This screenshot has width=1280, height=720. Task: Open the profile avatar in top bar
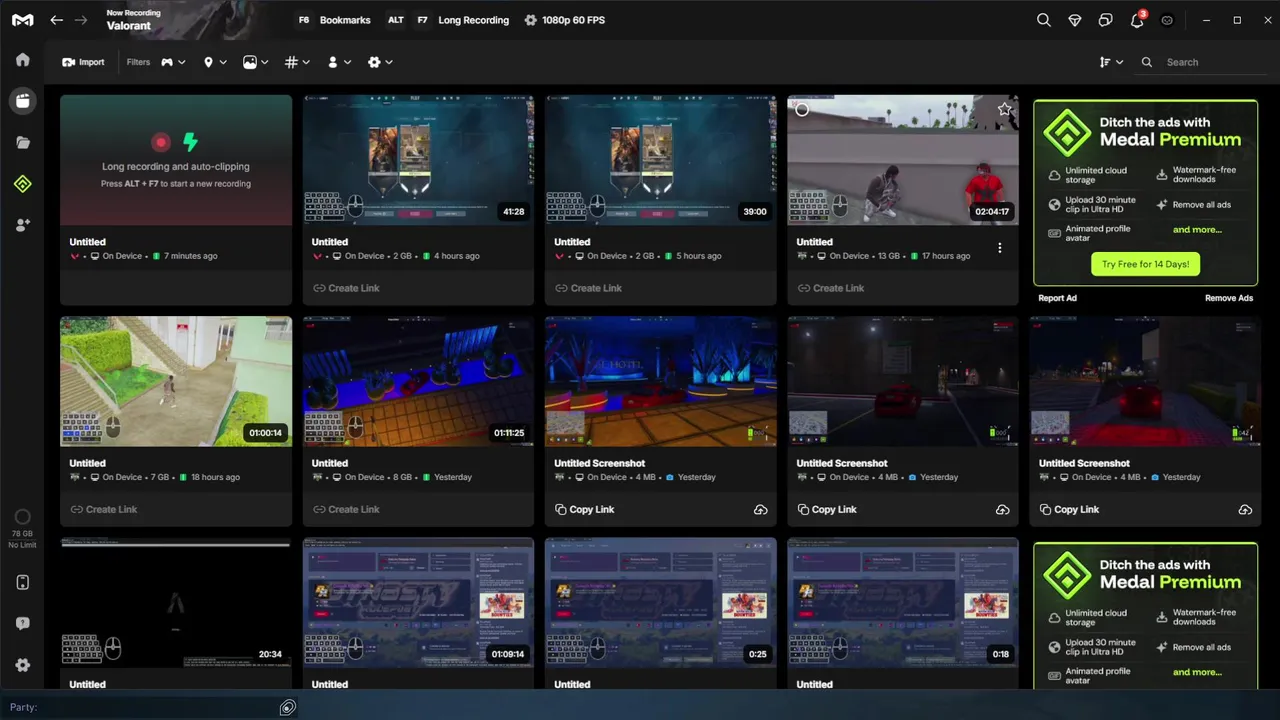point(1167,20)
